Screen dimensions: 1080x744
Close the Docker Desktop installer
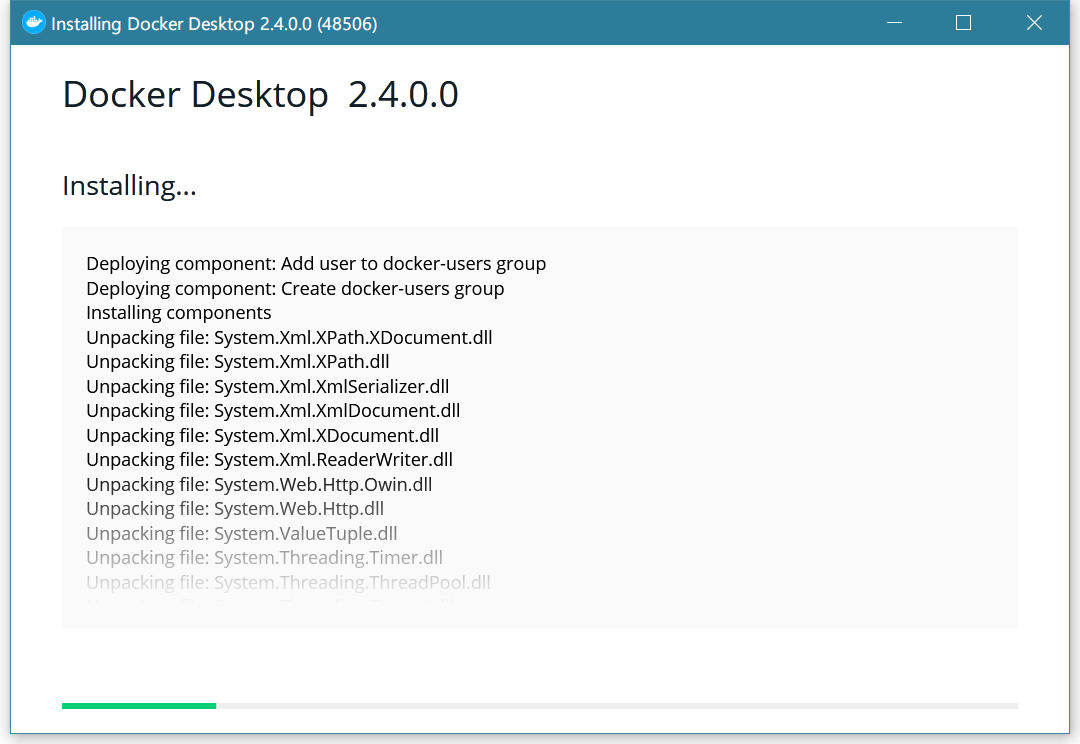tap(1034, 23)
